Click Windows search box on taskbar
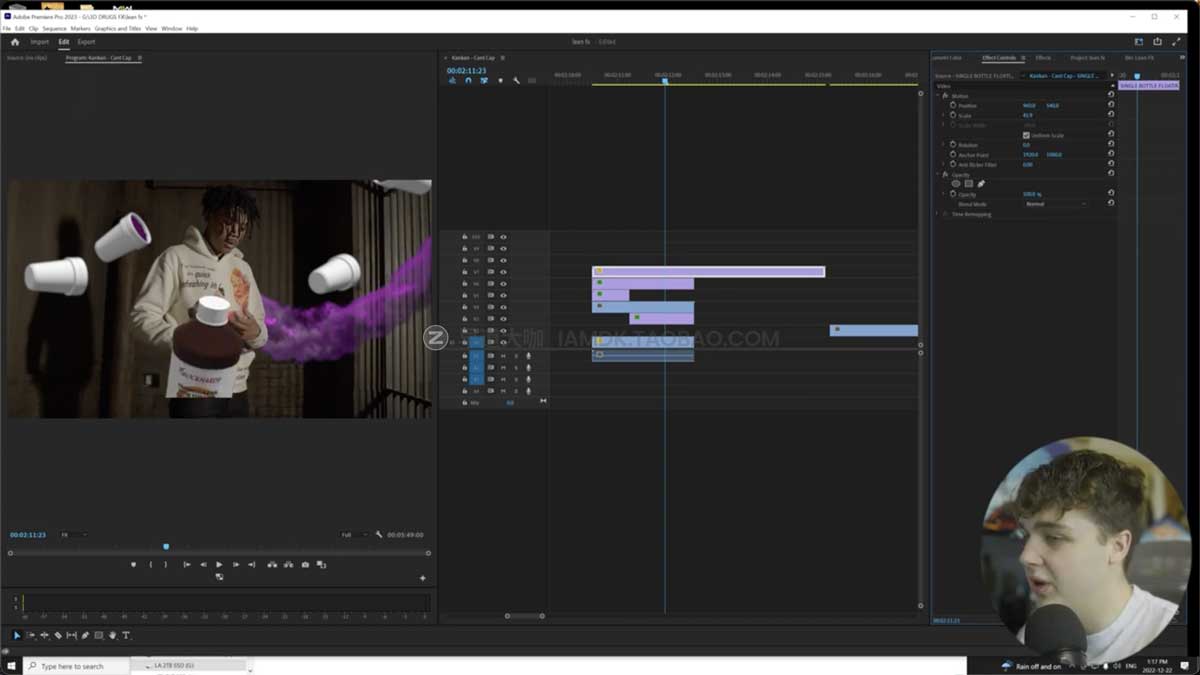 (76, 666)
